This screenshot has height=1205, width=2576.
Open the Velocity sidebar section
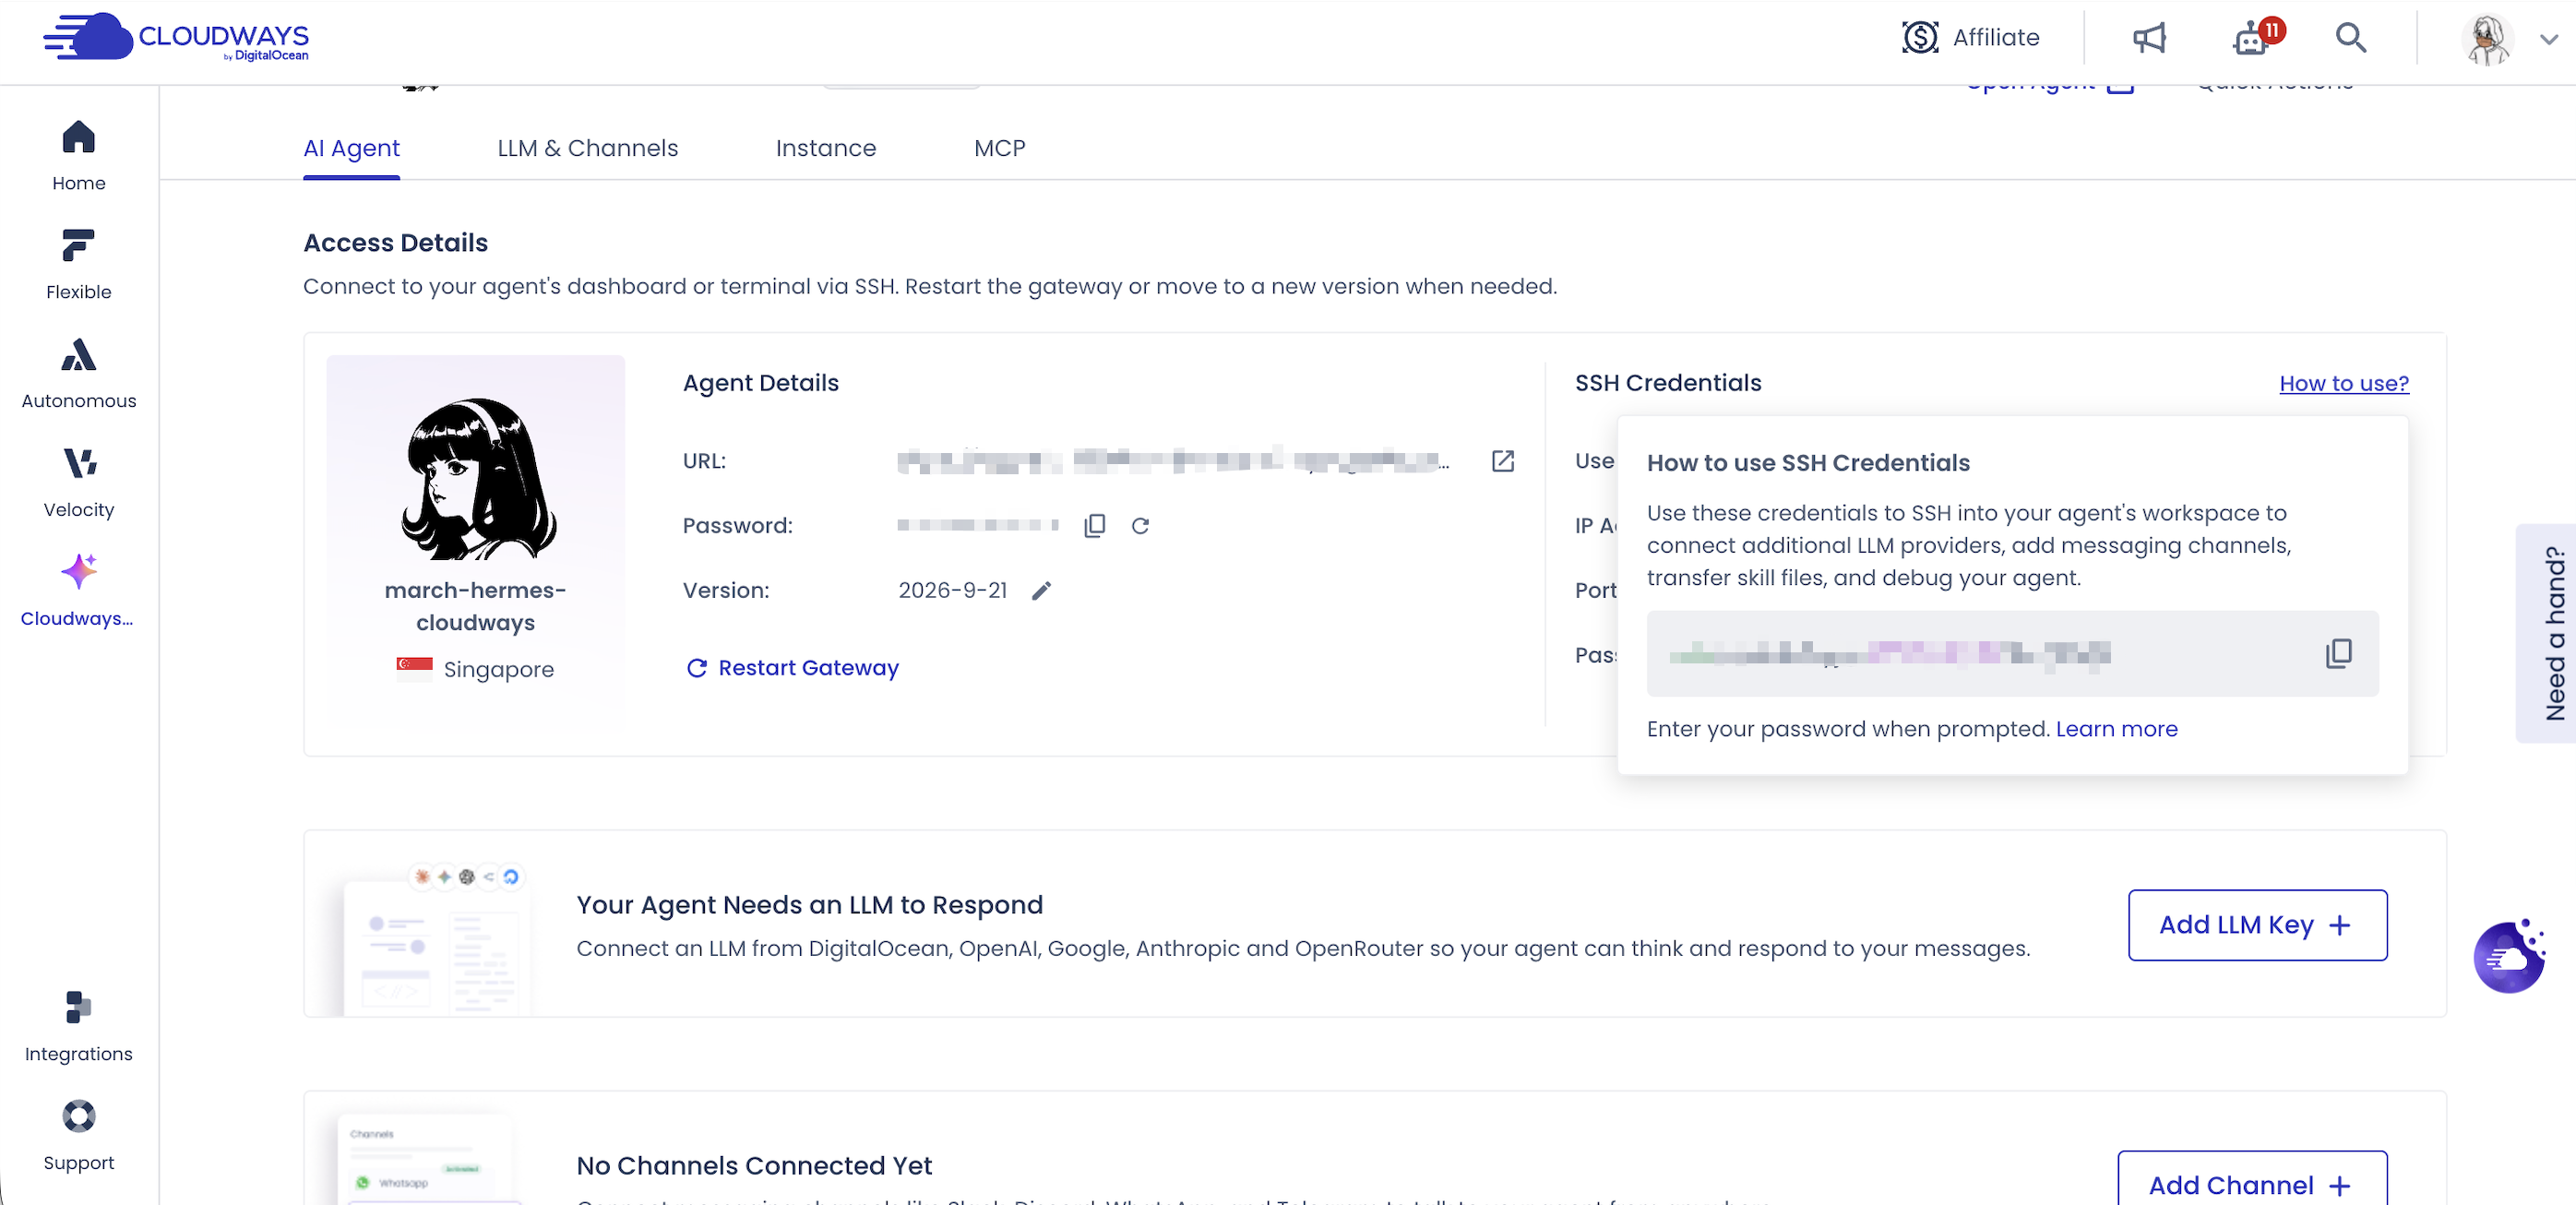tap(78, 483)
